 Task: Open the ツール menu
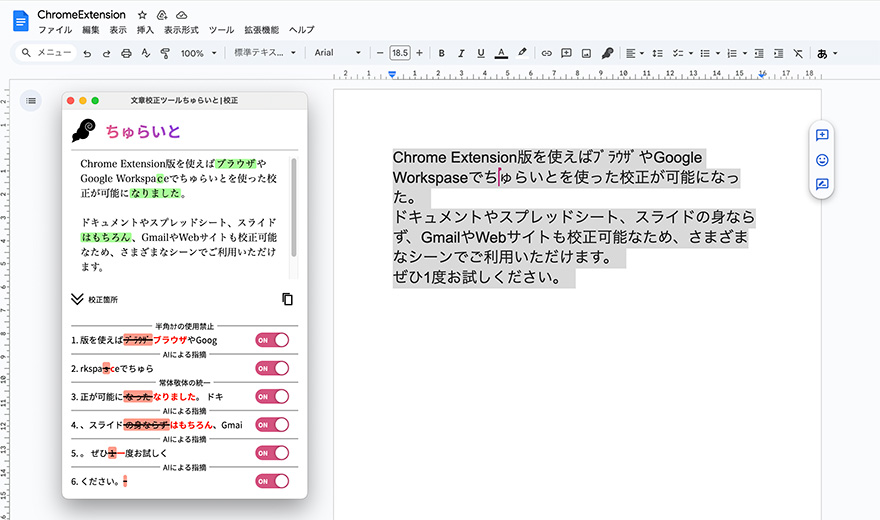tap(222, 30)
